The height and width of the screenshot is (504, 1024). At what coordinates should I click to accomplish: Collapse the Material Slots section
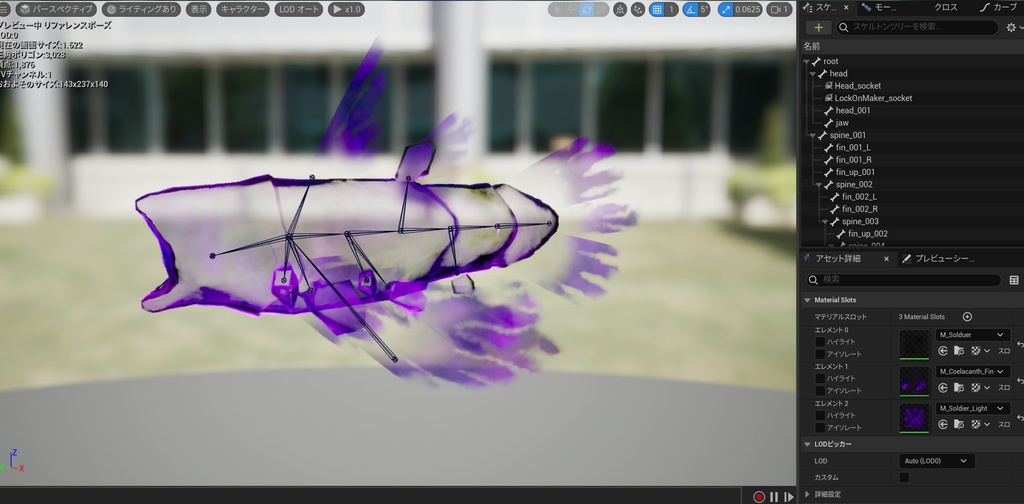807,300
